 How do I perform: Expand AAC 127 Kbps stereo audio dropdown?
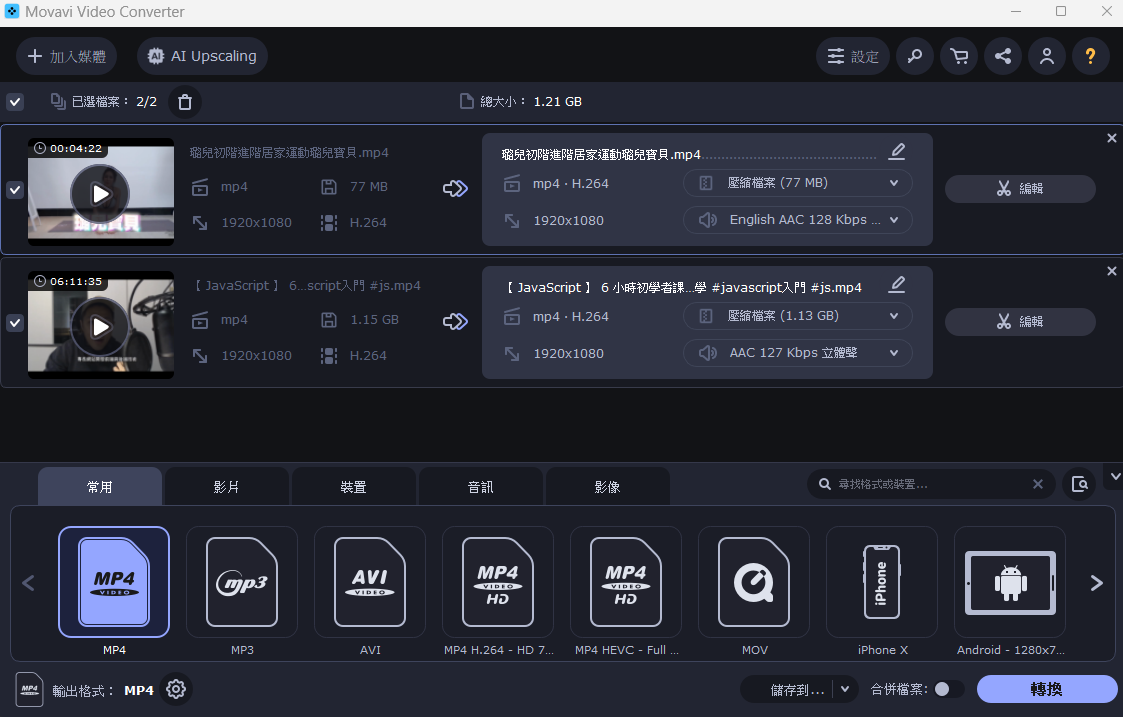pos(798,353)
